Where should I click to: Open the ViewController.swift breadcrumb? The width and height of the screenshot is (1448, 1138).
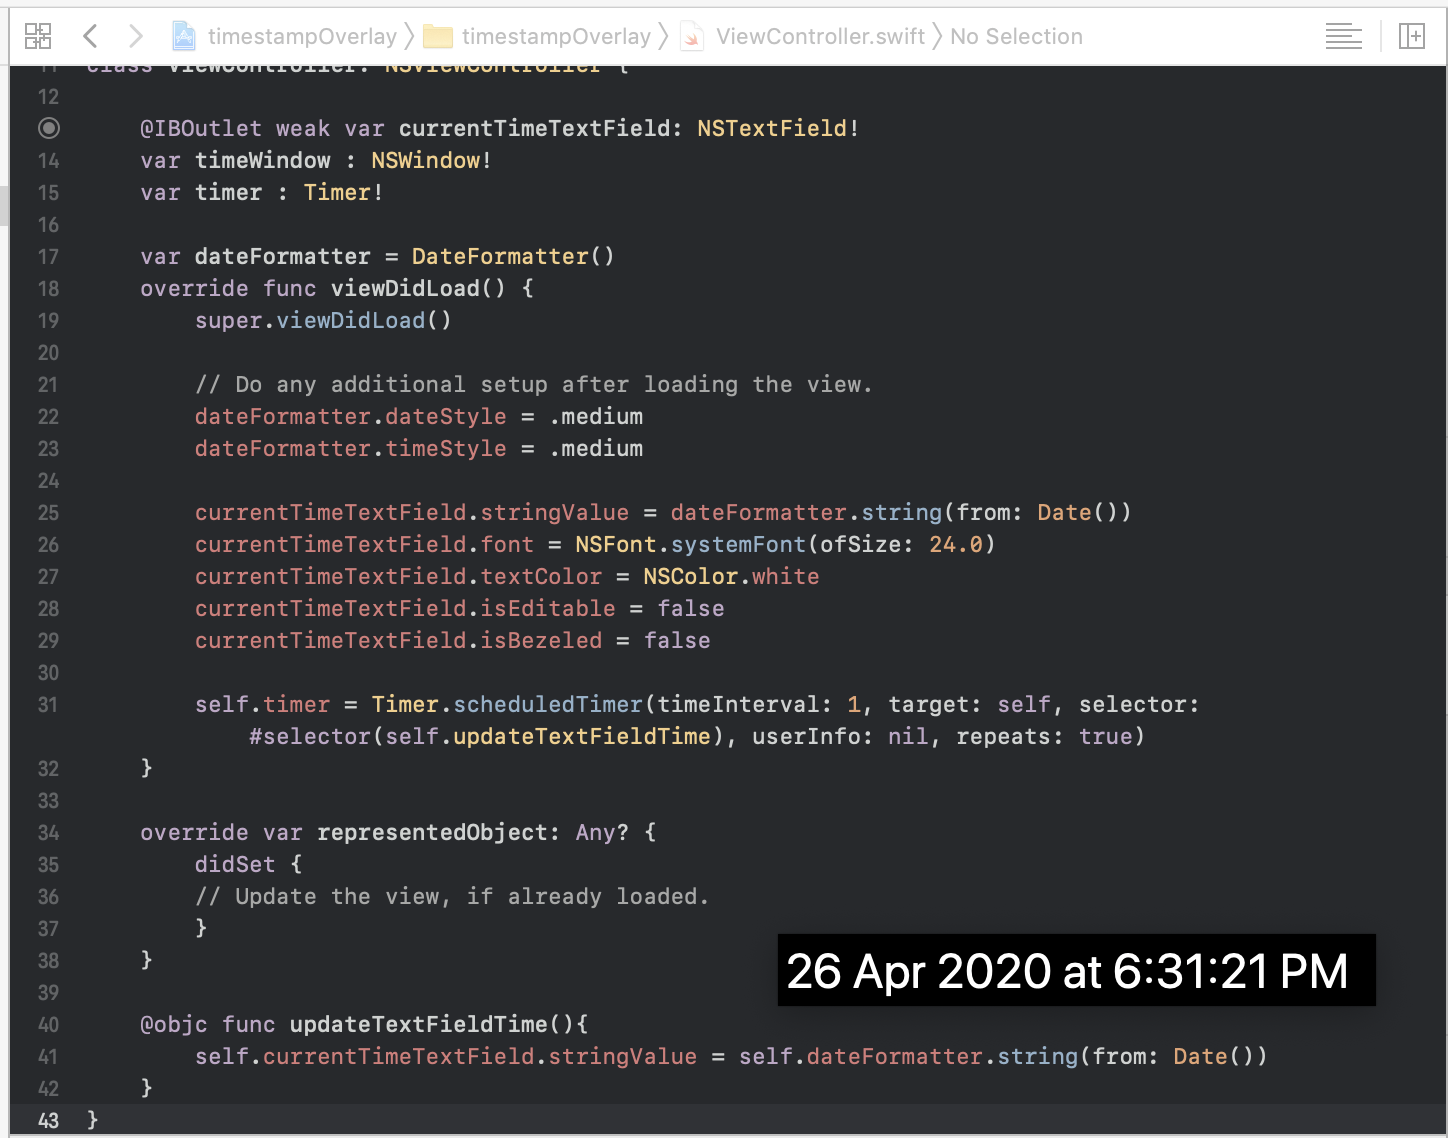coord(820,37)
